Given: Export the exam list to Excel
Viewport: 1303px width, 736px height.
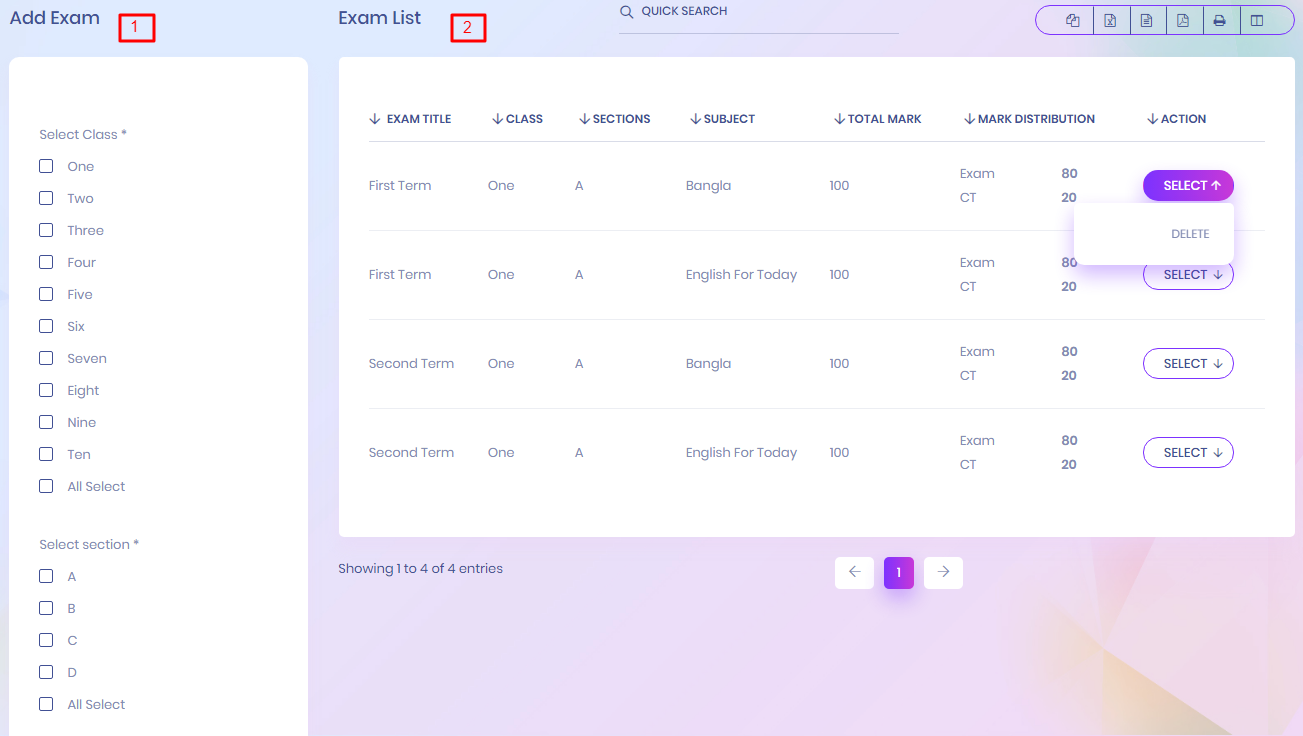Looking at the screenshot, I should pyautogui.click(x=1110, y=20).
